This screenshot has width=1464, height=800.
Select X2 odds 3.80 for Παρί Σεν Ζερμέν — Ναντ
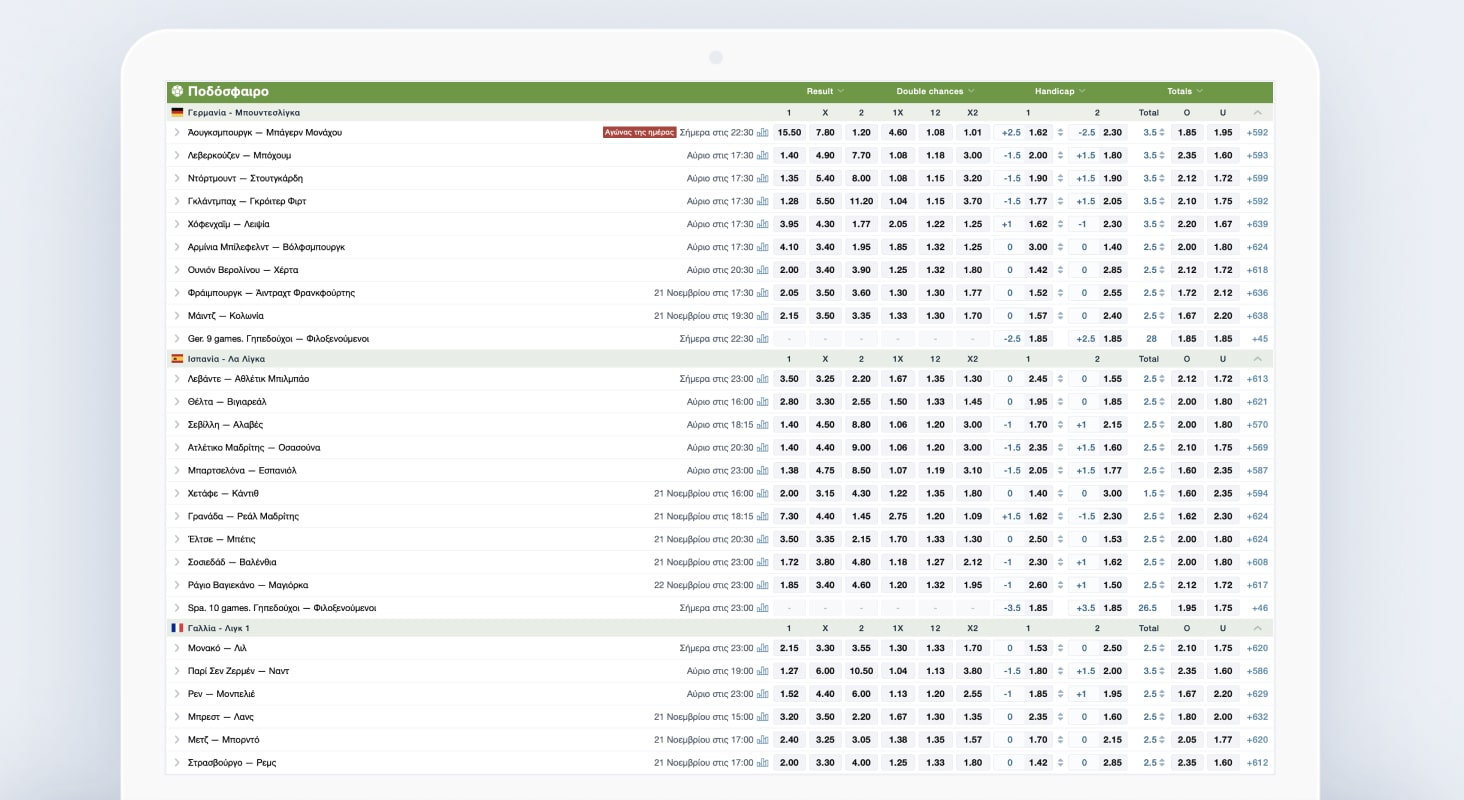[x=973, y=671]
